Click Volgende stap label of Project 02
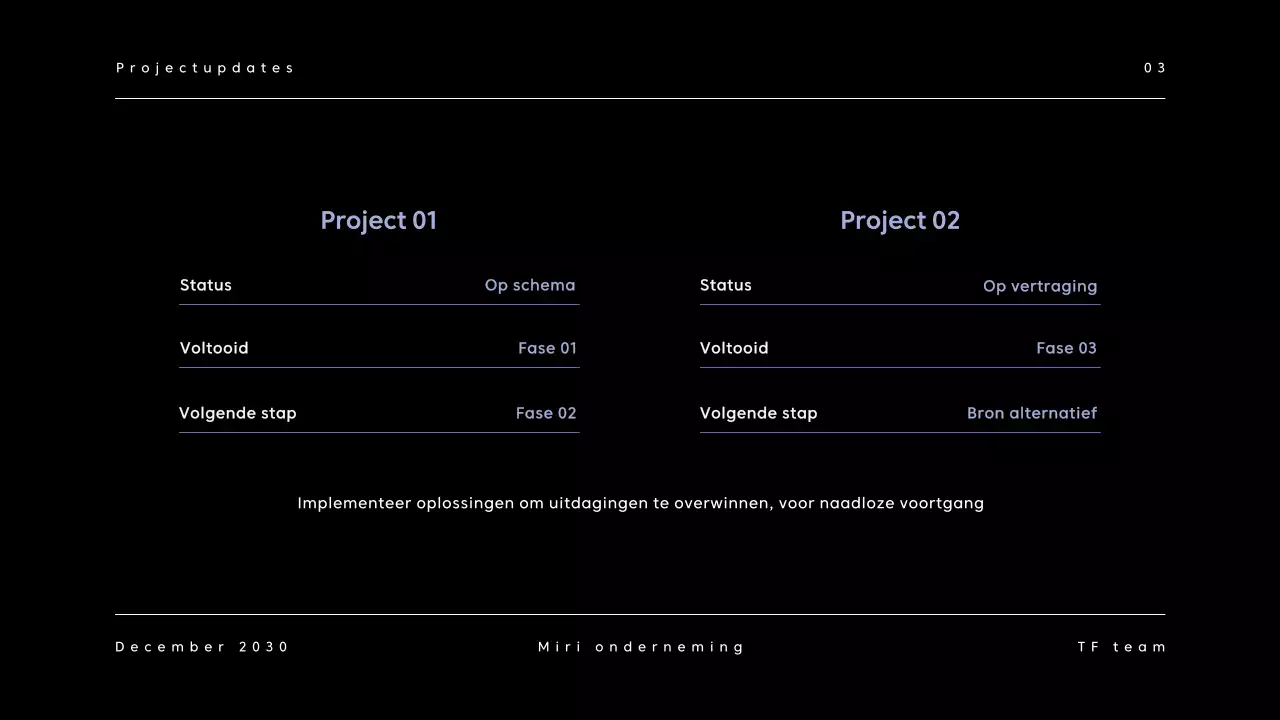The width and height of the screenshot is (1280, 720). tap(759, 413)
